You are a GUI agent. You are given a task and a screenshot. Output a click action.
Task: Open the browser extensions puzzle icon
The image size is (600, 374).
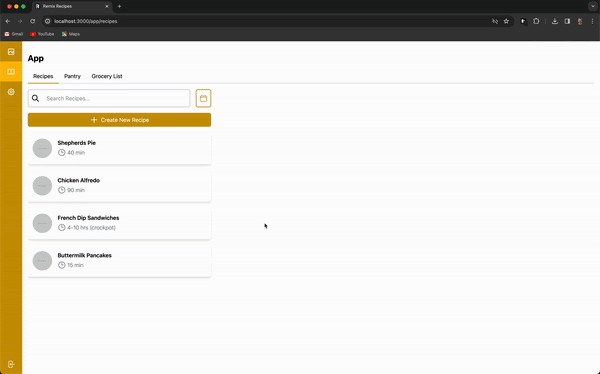point(536,21)
